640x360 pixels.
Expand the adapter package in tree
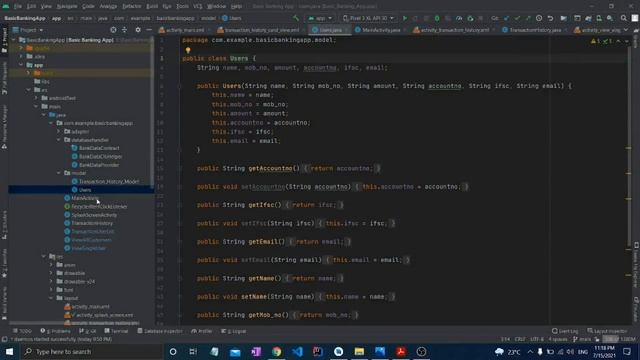point(58,131)
